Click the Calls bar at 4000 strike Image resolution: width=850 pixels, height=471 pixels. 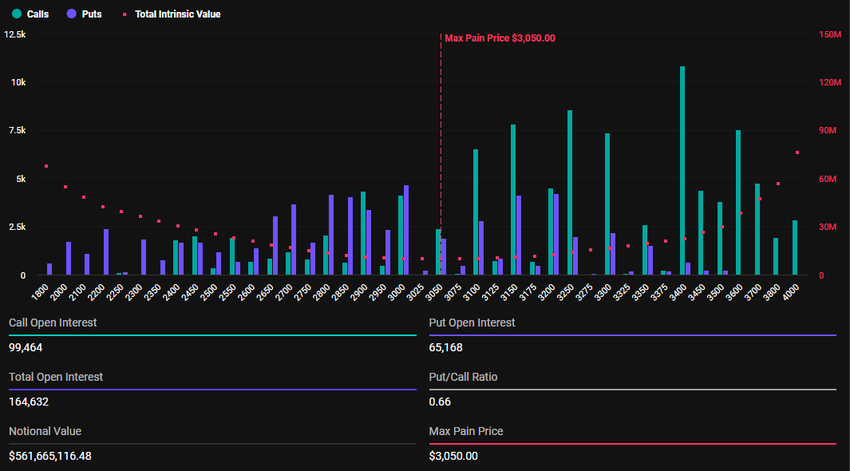point(795,247)
